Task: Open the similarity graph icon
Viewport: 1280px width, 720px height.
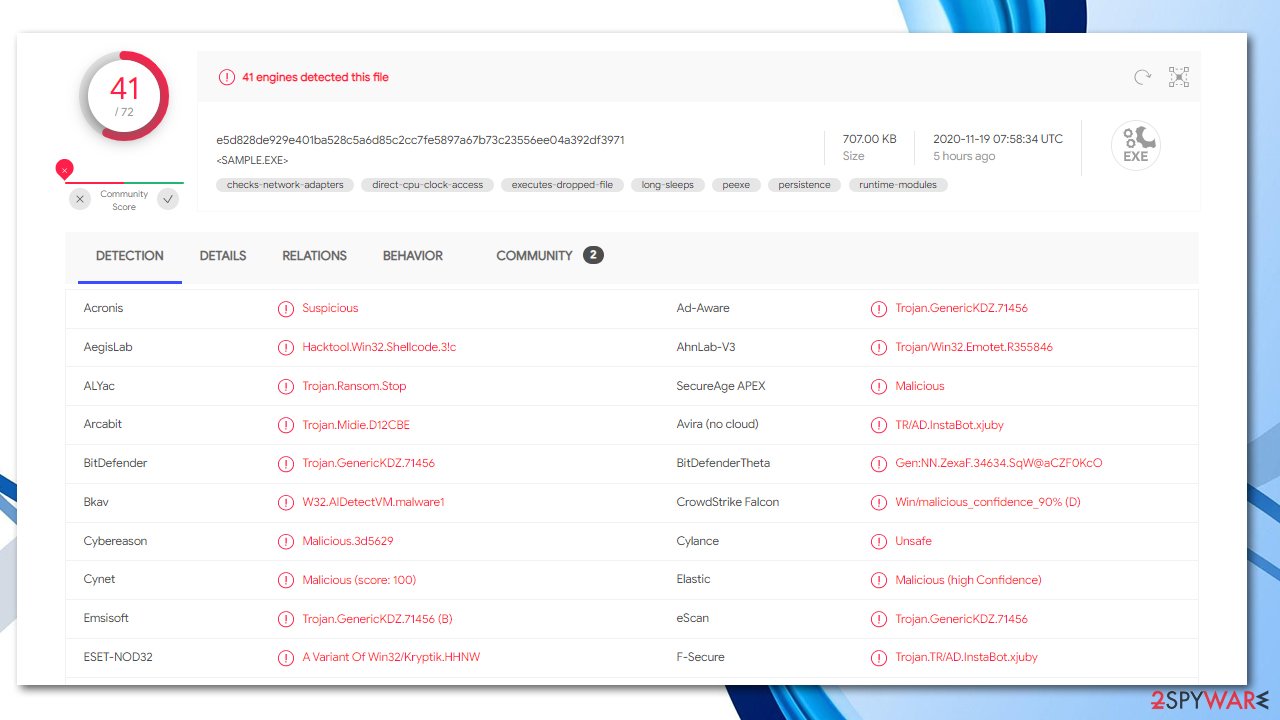Action: (x=1179, y=77)
